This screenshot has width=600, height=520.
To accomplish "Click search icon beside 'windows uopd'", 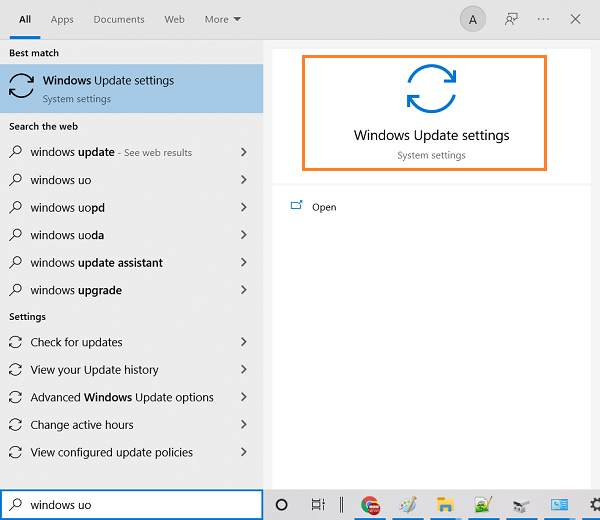I will point(15,207).
